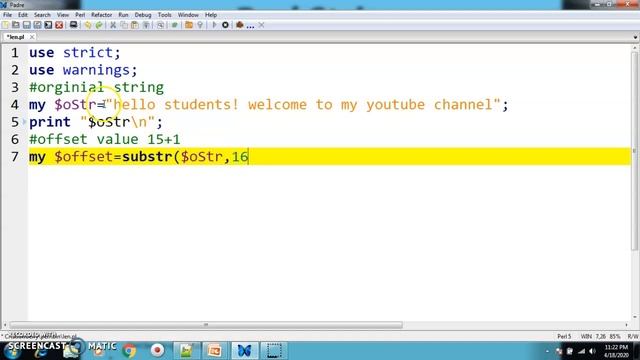
Task: Open the Window menu
Action: (x=188, y=15)
